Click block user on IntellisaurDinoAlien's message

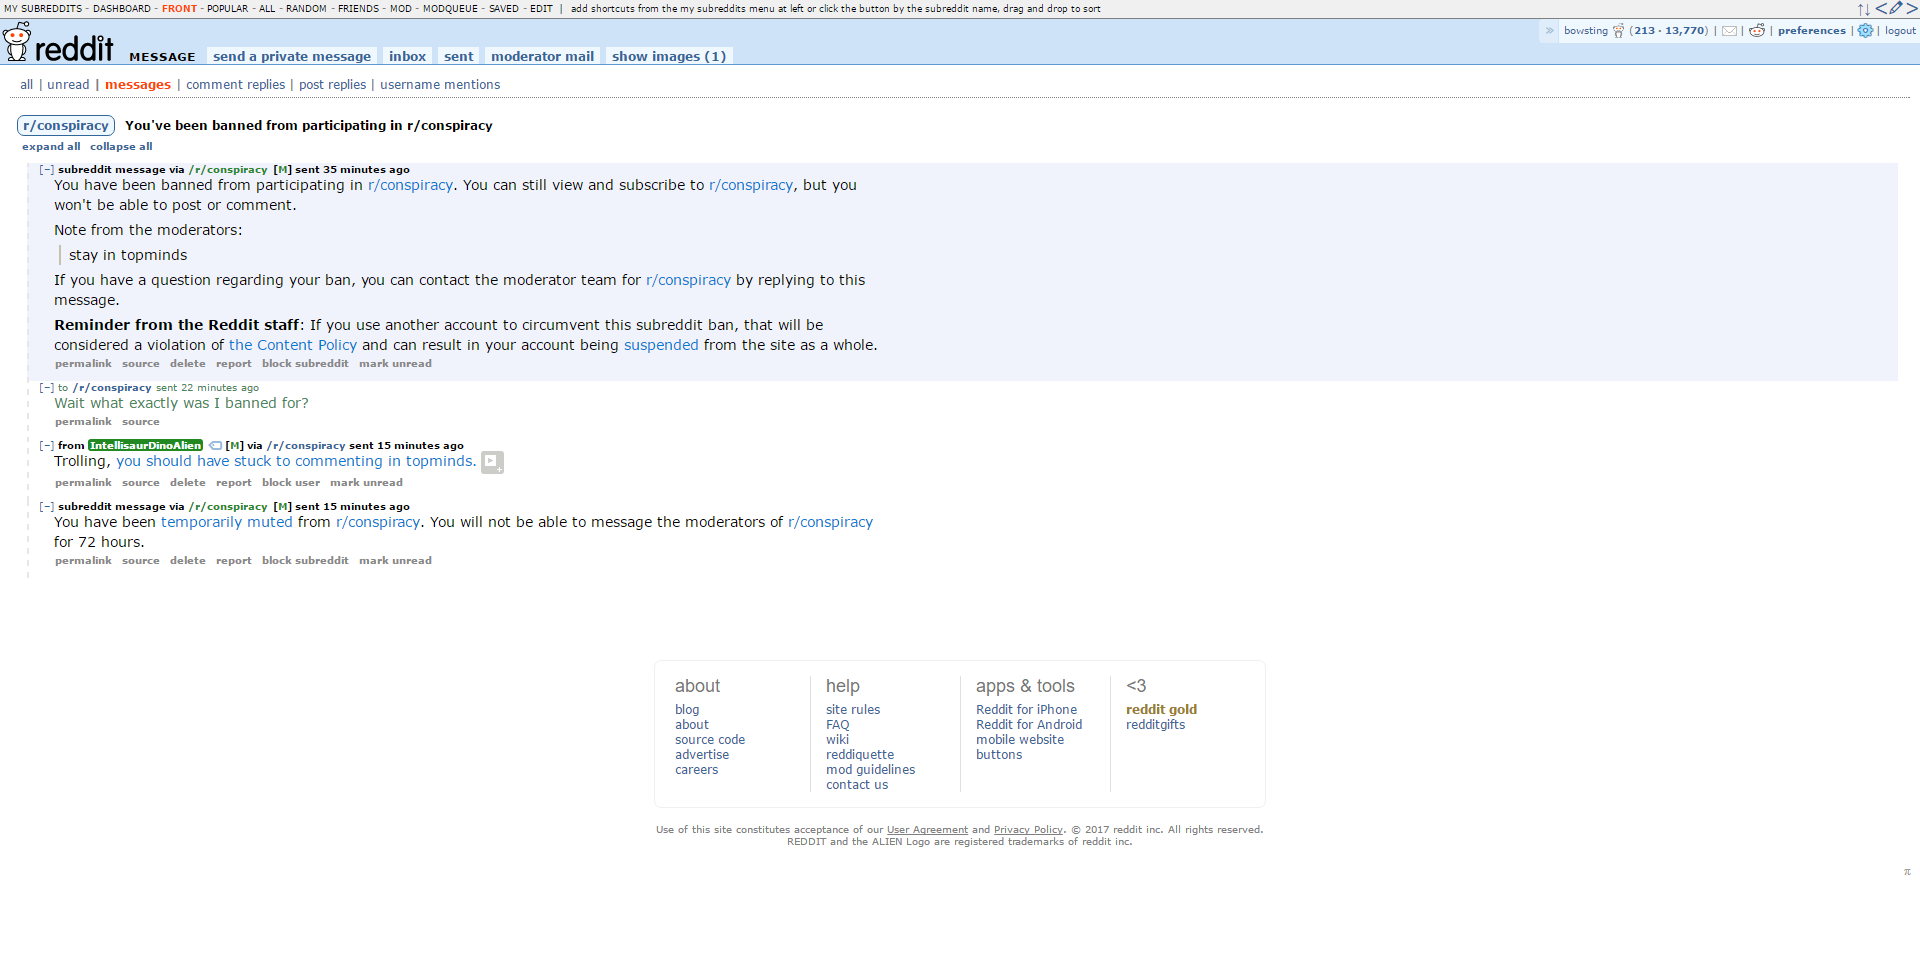tap(291, 483)
